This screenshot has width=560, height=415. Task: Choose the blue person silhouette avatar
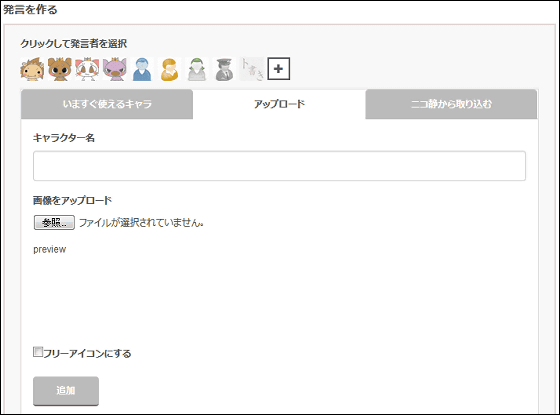[x=142, y=69]
